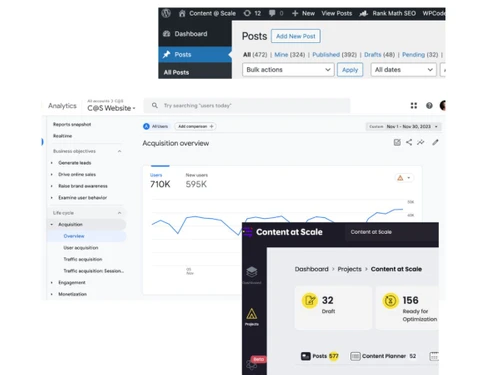This screenshot has width=500, height=375.
Task: Collapse the Acquisition tree item
Action: click(x=52, y=225)
